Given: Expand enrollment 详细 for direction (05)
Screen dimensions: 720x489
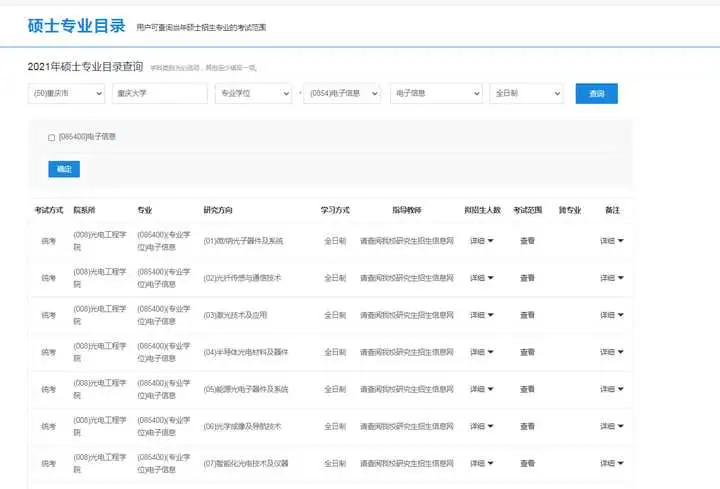Looking at the screenshot, I should (481, 389).
